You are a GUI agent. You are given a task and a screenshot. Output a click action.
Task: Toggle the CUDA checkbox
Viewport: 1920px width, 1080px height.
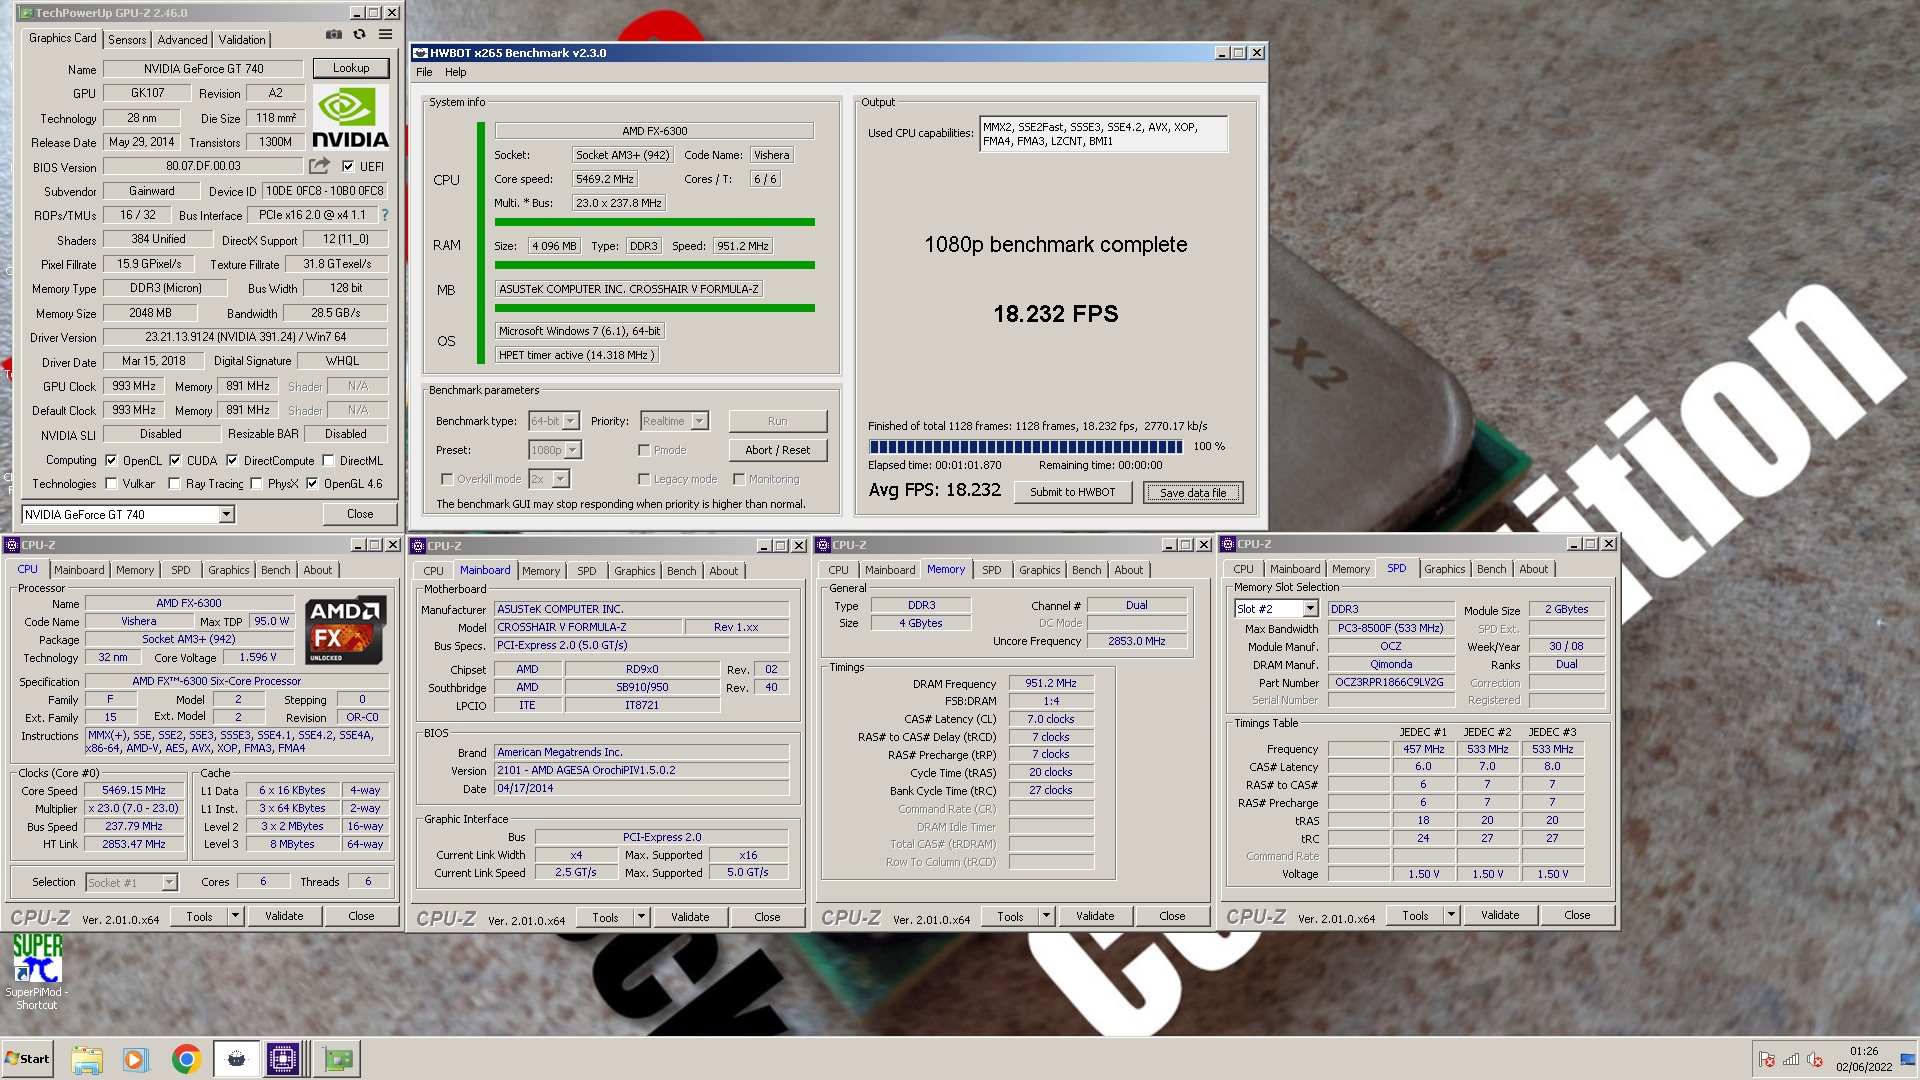[x=175, y=461]
